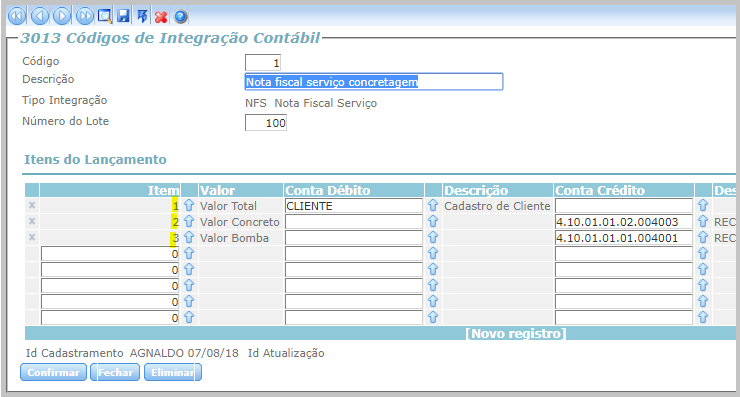Viewport: 740px width, 397px height.
Task: Delete record with red X icon
Action: pyautogui.click(x=161, y=17)
